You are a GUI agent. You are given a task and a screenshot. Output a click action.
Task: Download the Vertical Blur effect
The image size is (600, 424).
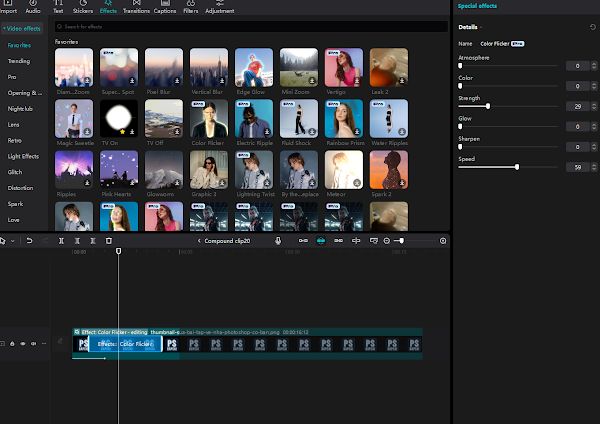pos(222,81)
